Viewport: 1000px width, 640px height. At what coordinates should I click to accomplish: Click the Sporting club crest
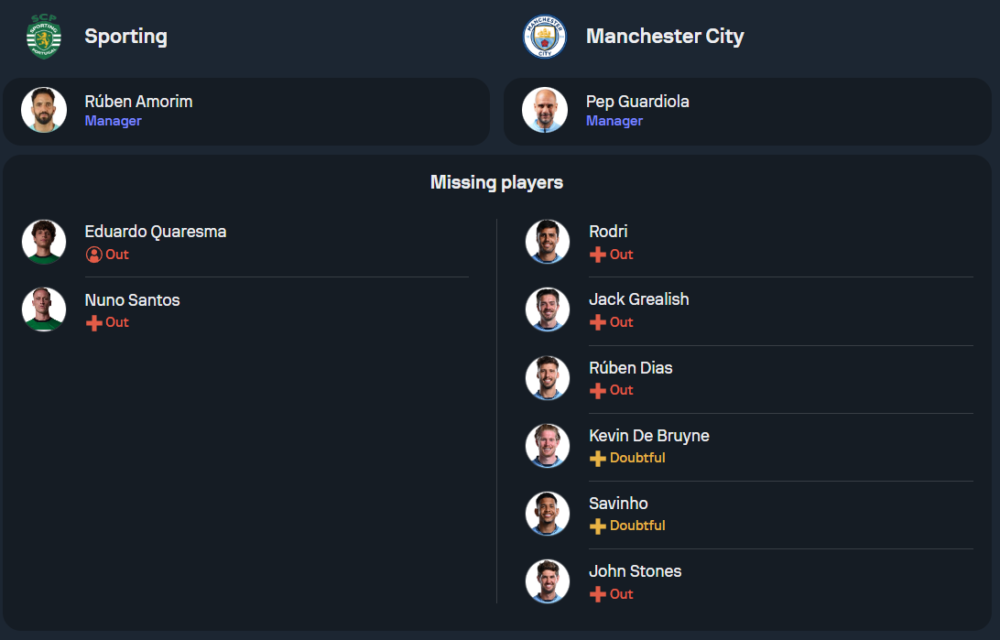44,37
